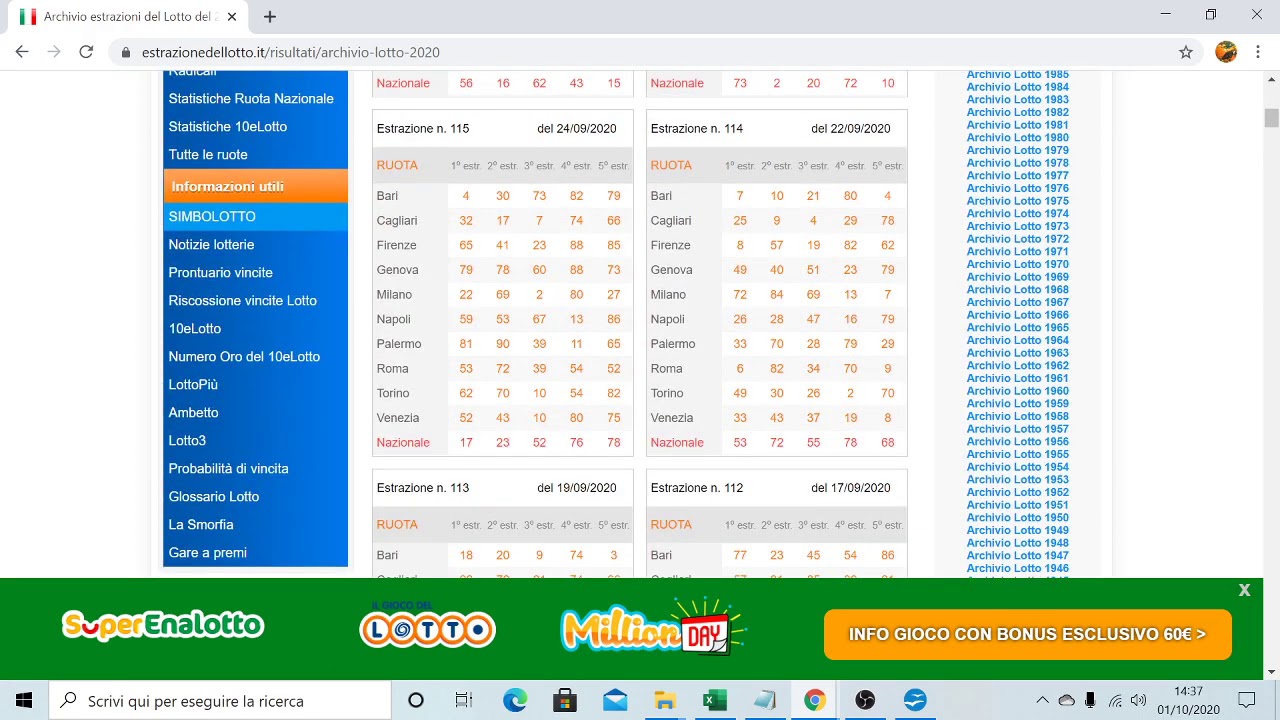Go back to previous page
Screen dimensions: 1280x720
22,52
